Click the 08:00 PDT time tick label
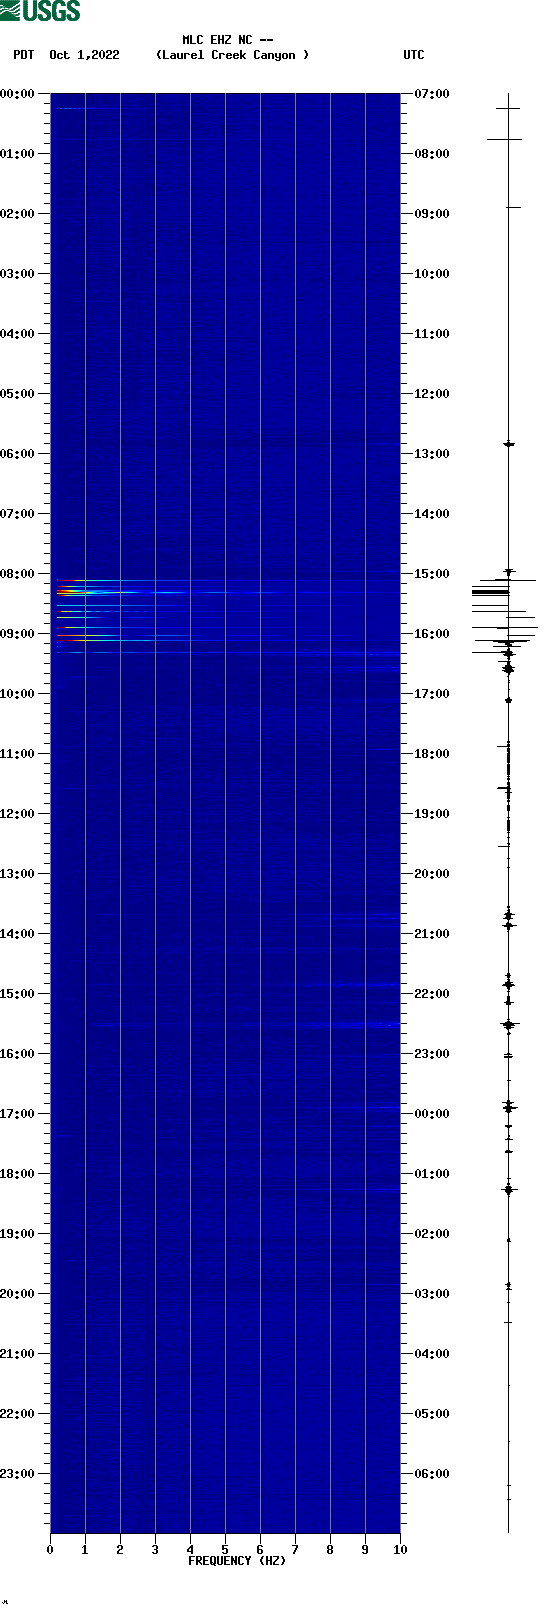Viewport: 552px width, 1613px height. coord(18,574)
